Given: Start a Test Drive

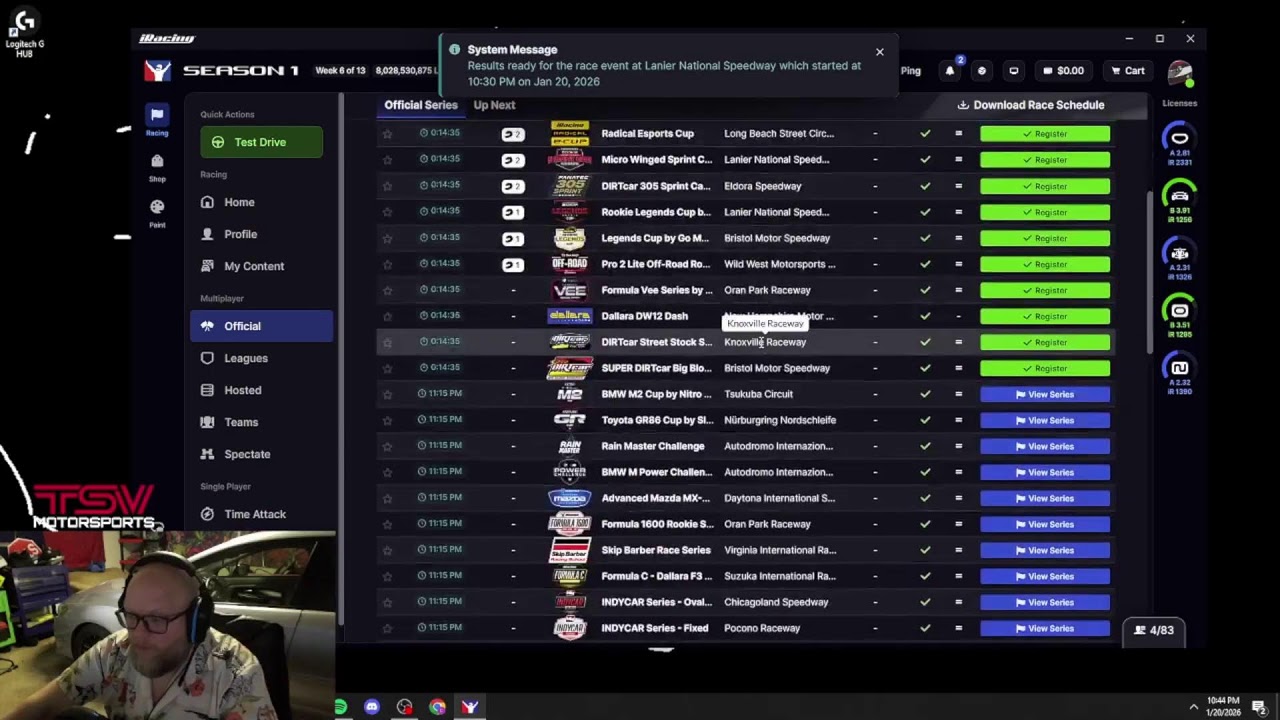Looking at the screenshot, I should click(261, 142).
